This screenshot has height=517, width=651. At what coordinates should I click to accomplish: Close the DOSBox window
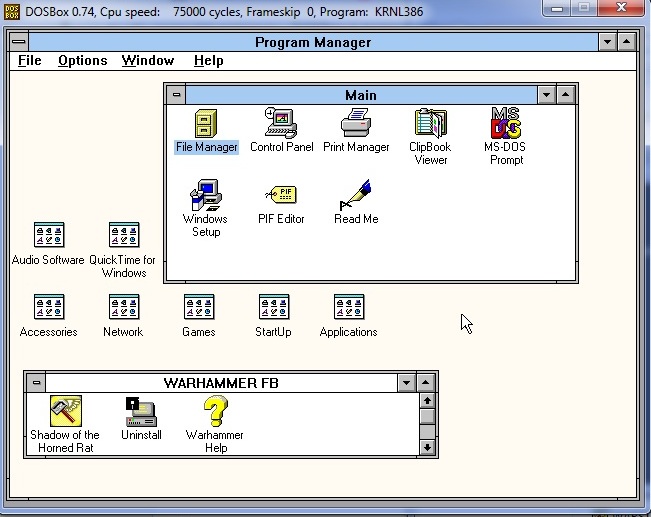click(621, 7)
